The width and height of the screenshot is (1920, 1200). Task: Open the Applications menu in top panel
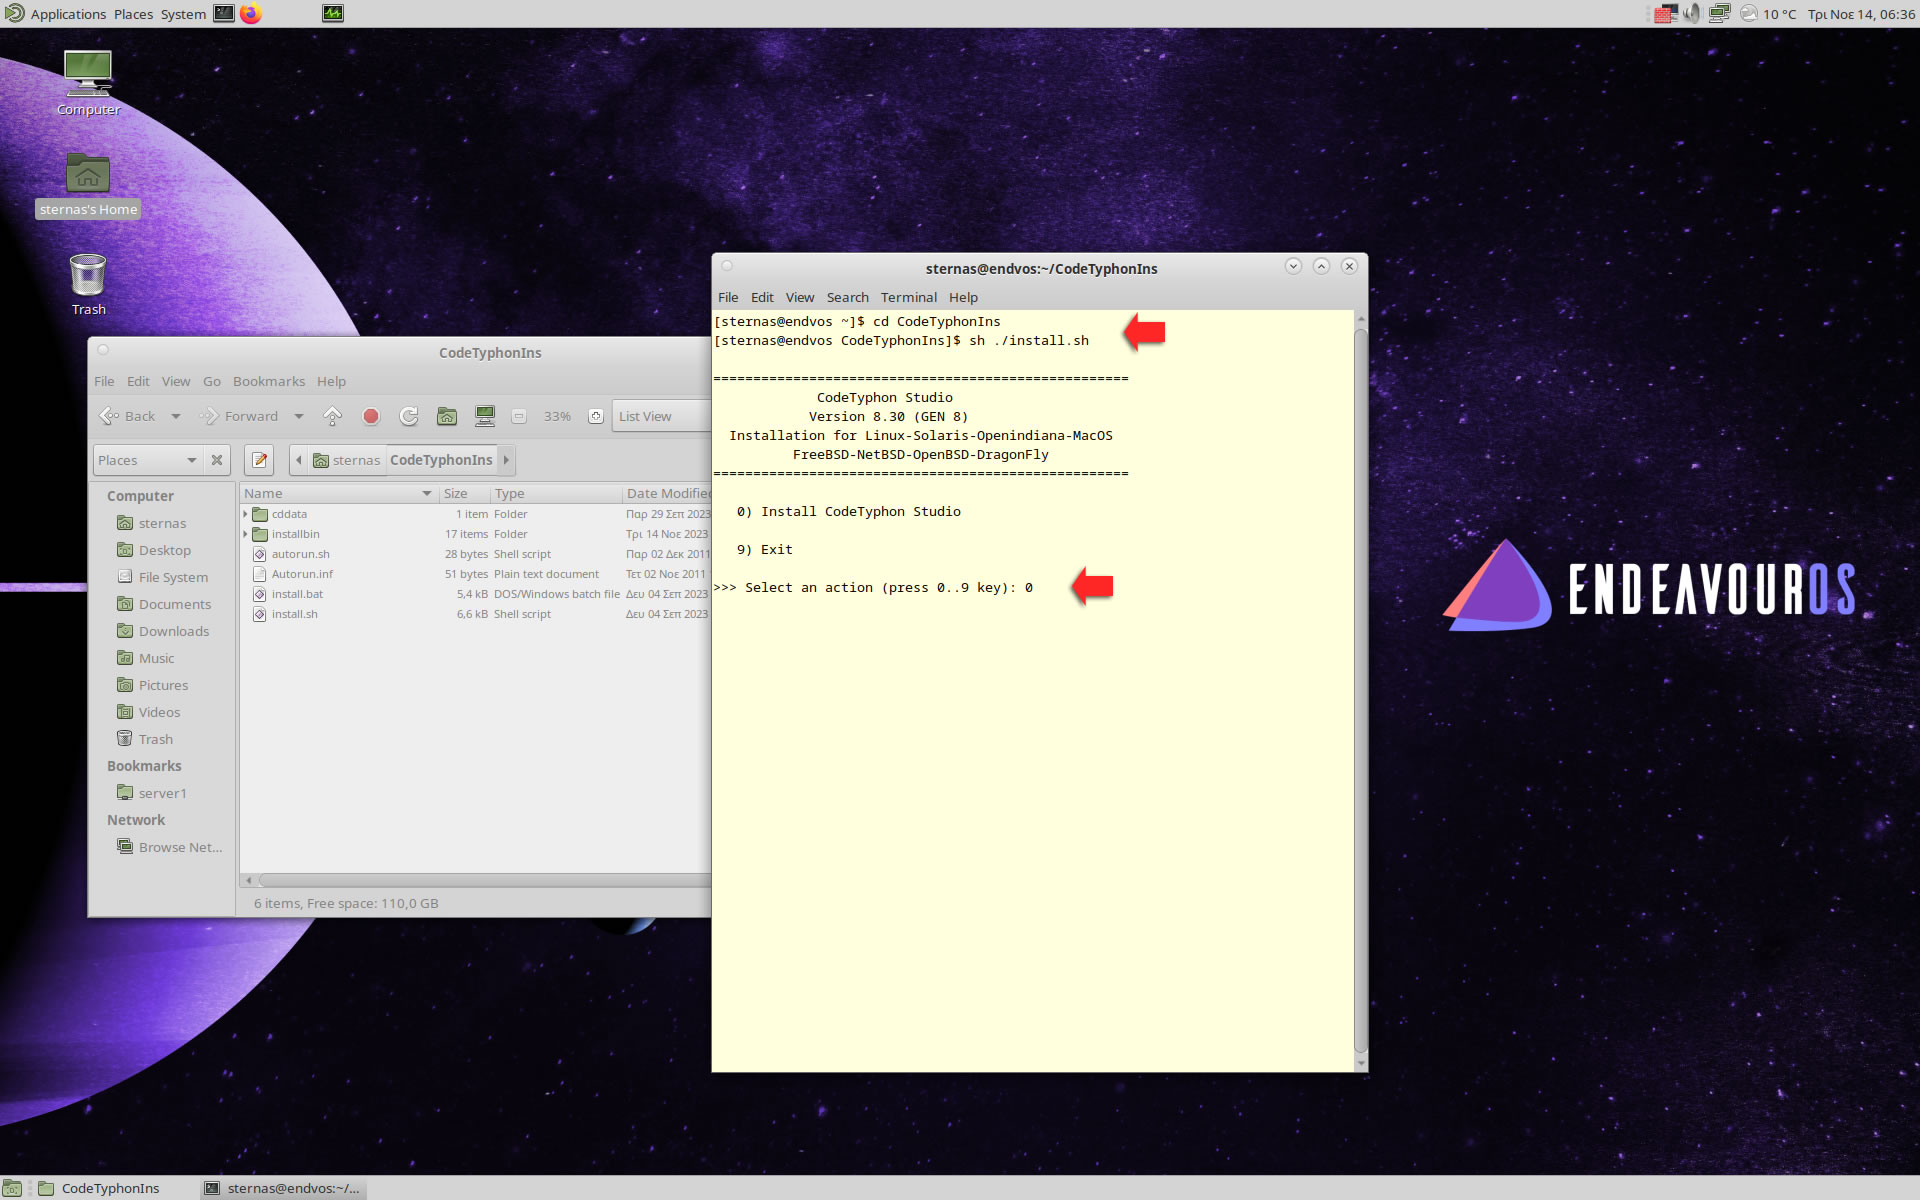pos(56,14)
